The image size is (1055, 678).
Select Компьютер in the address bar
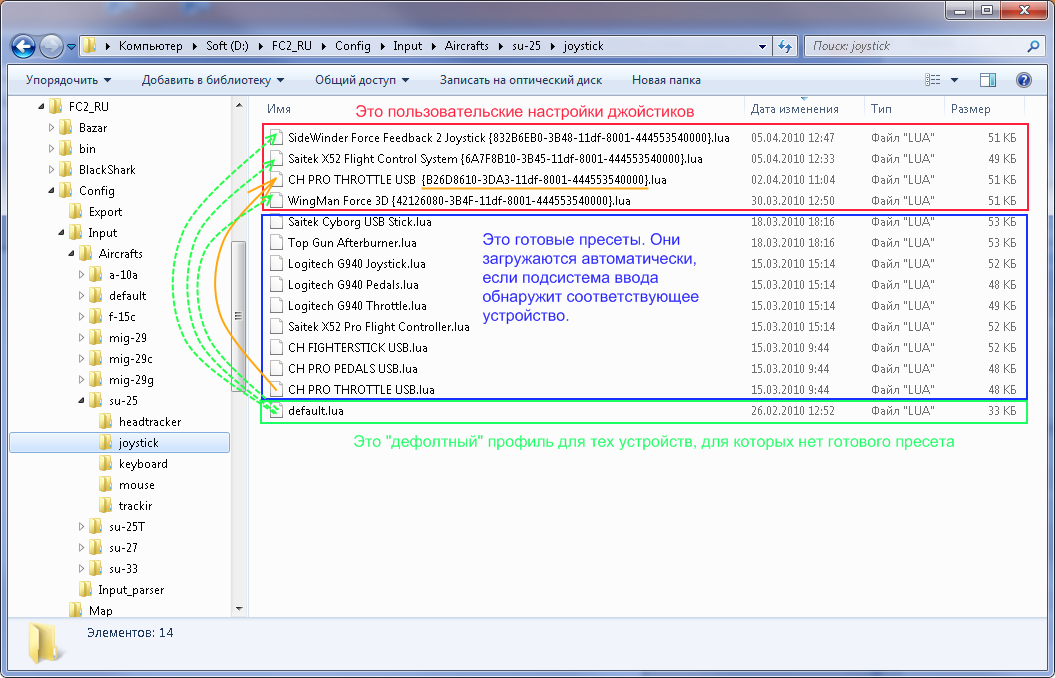151,46
